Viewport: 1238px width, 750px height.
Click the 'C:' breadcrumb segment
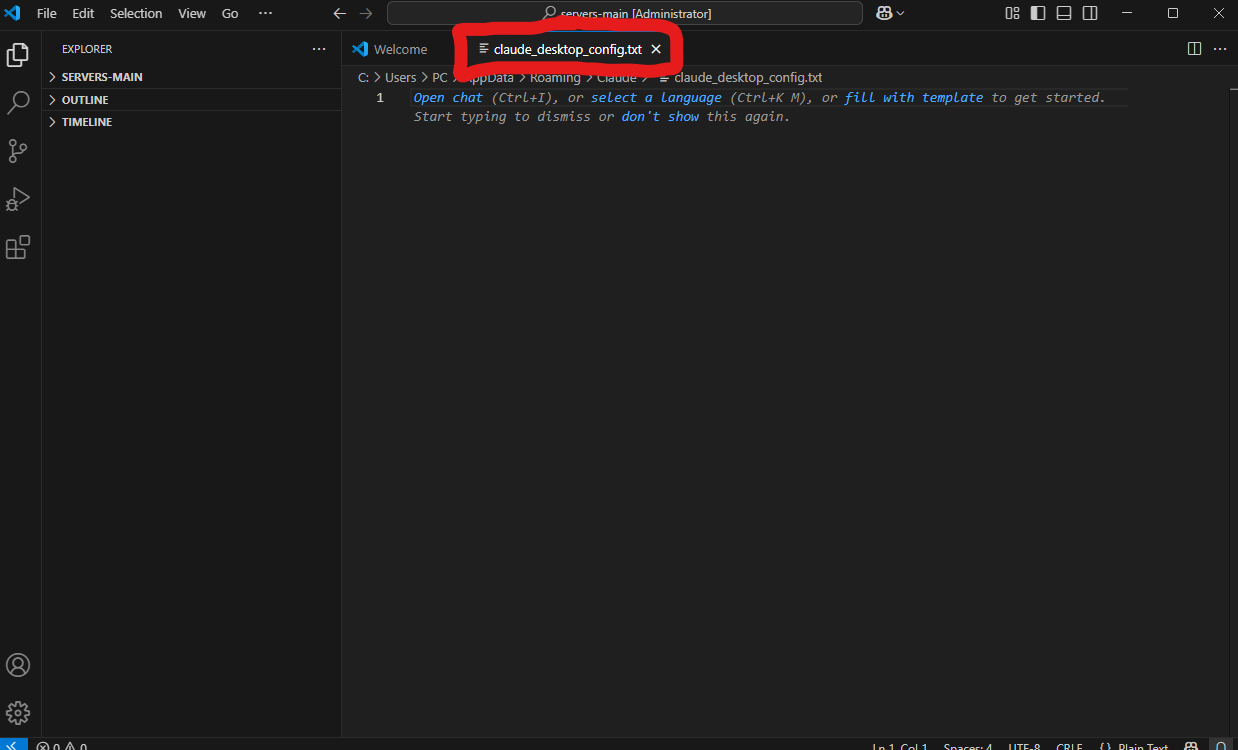[x=364, y=77]
